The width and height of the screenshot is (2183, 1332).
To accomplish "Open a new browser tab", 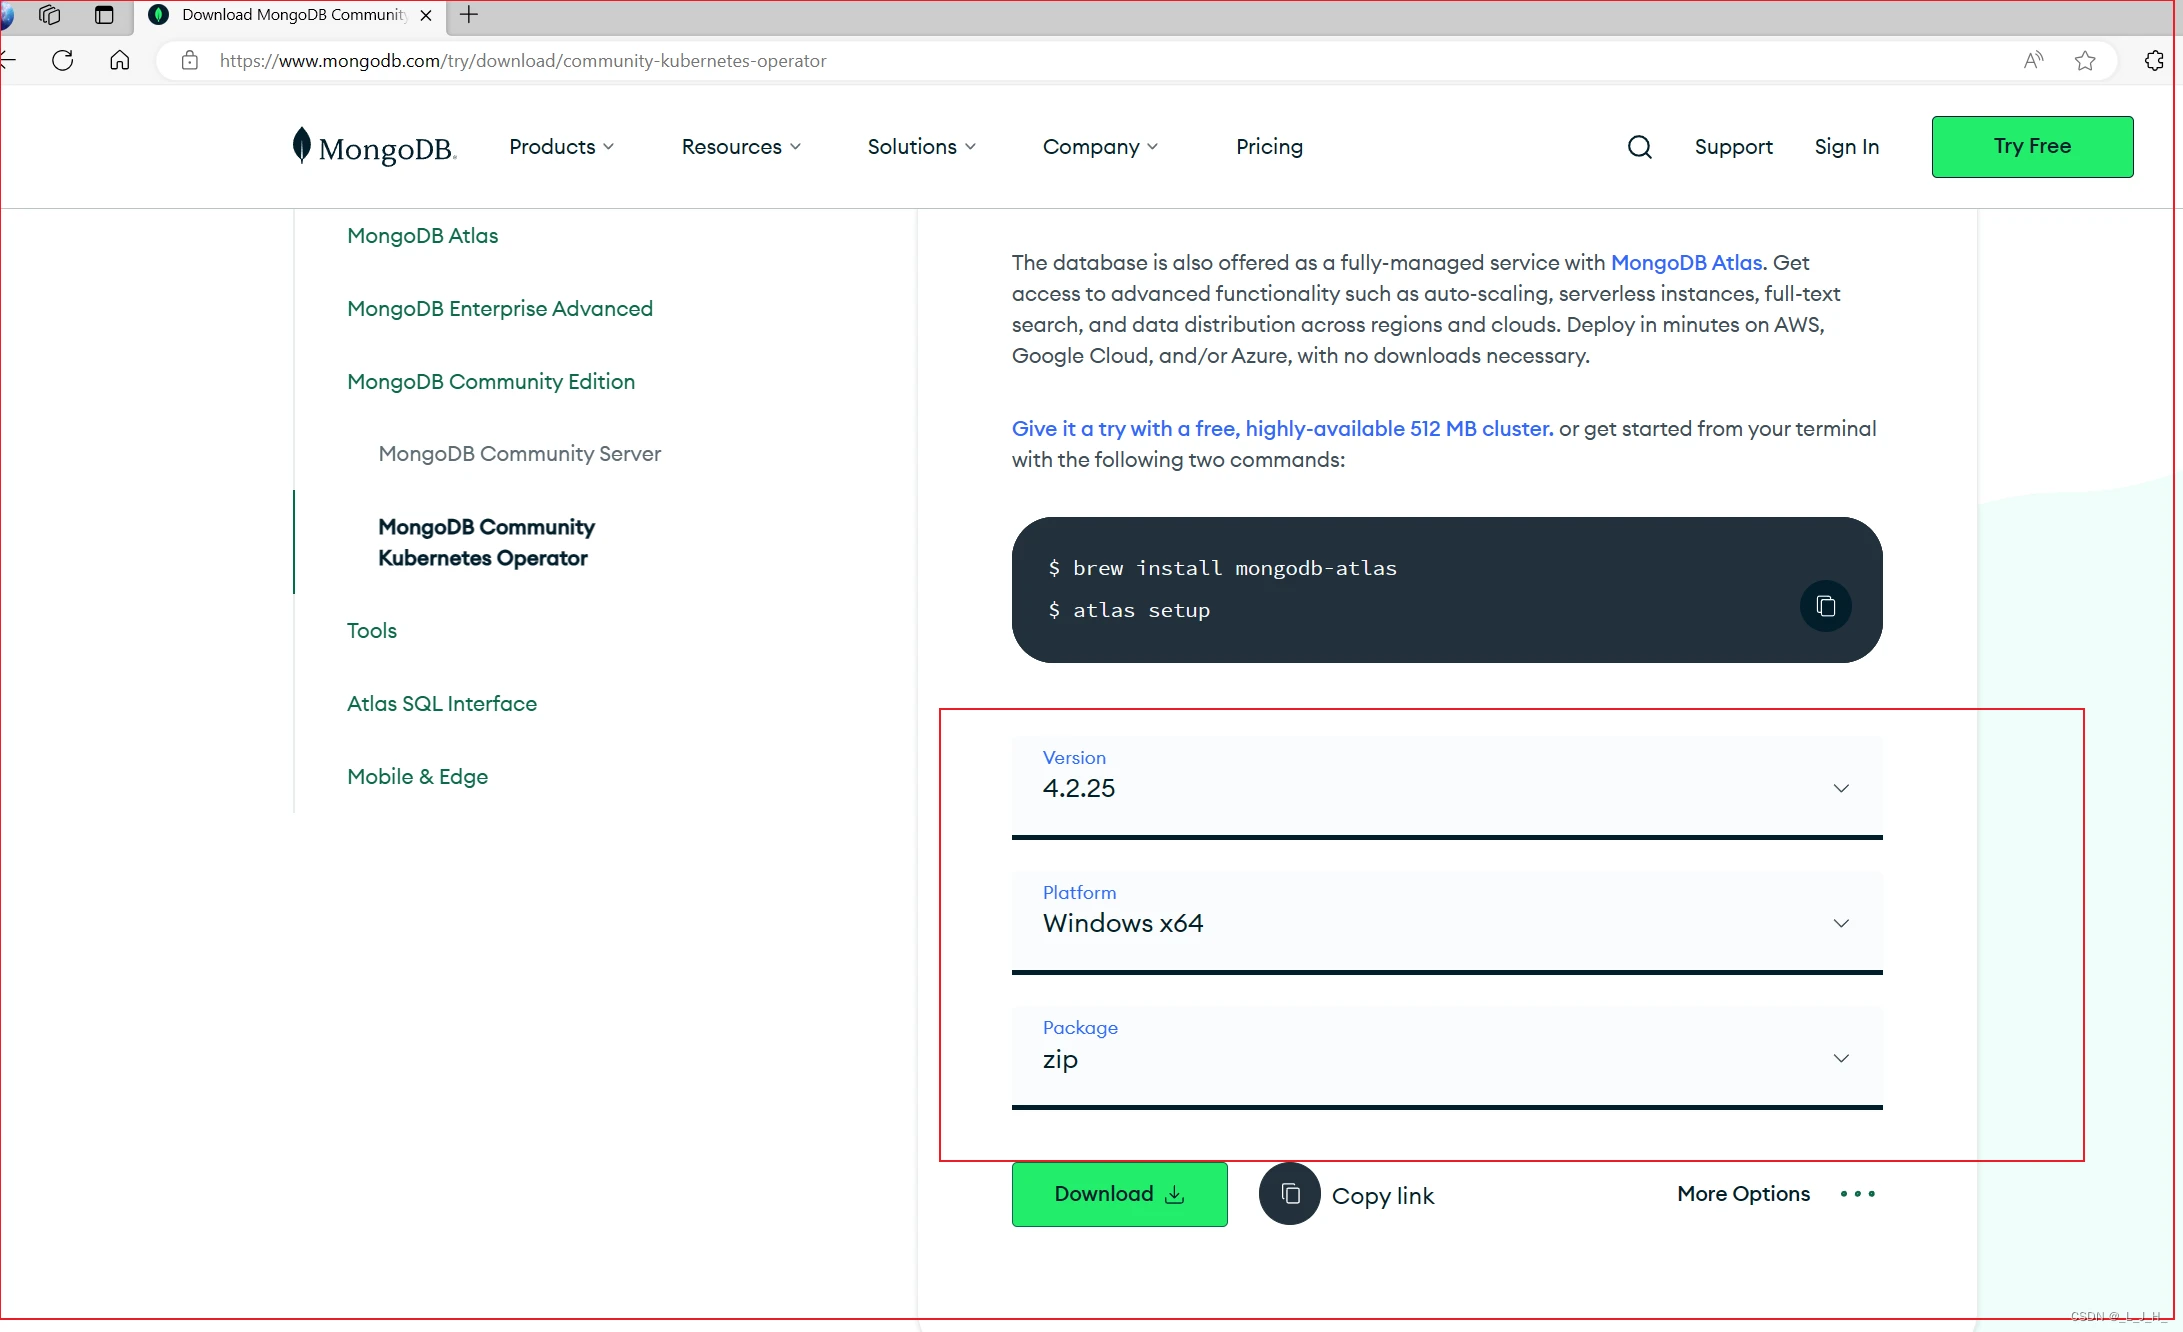I will point(469,15).
